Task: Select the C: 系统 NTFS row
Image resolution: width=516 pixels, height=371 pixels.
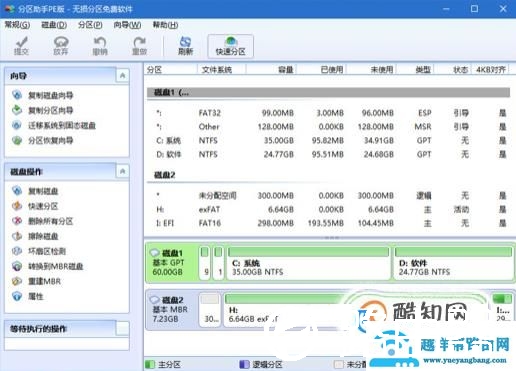Action: (x=328, y=141)
